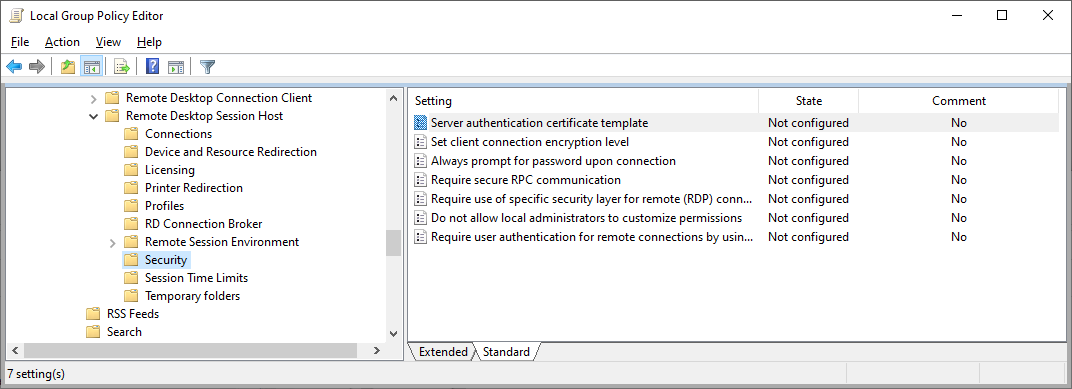Open the View menu
Image resolution: width=1072 pixels, height=389 pixels.
pos(108,42)
